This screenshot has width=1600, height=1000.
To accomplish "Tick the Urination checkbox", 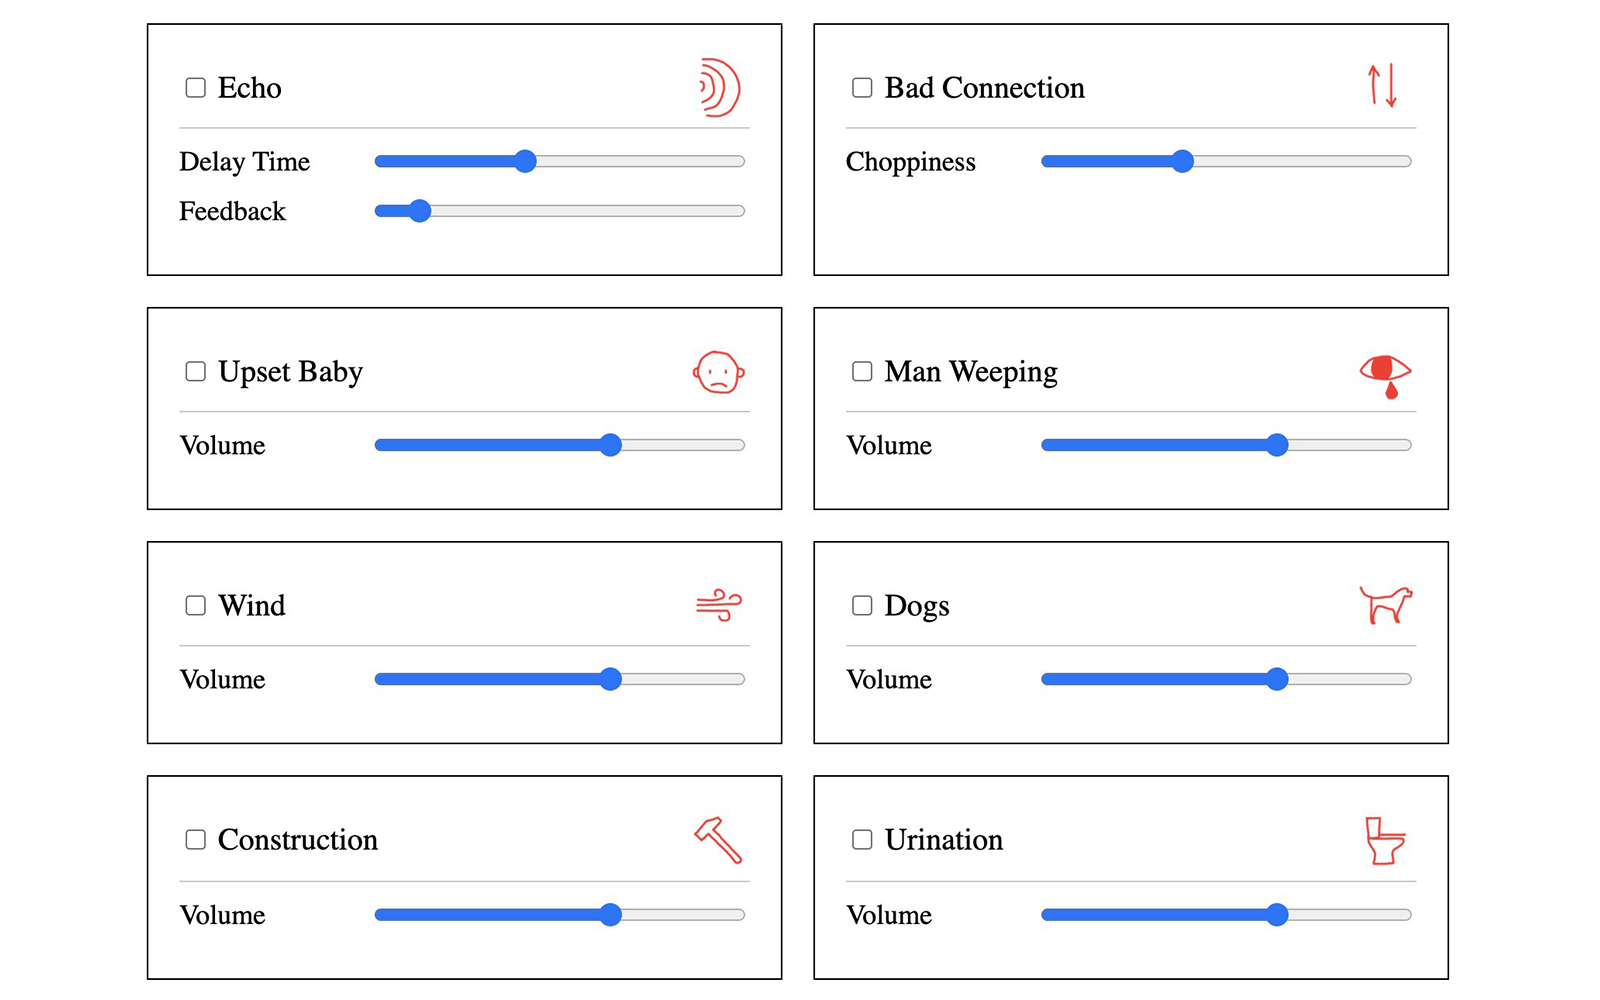I will coord(862,840).
